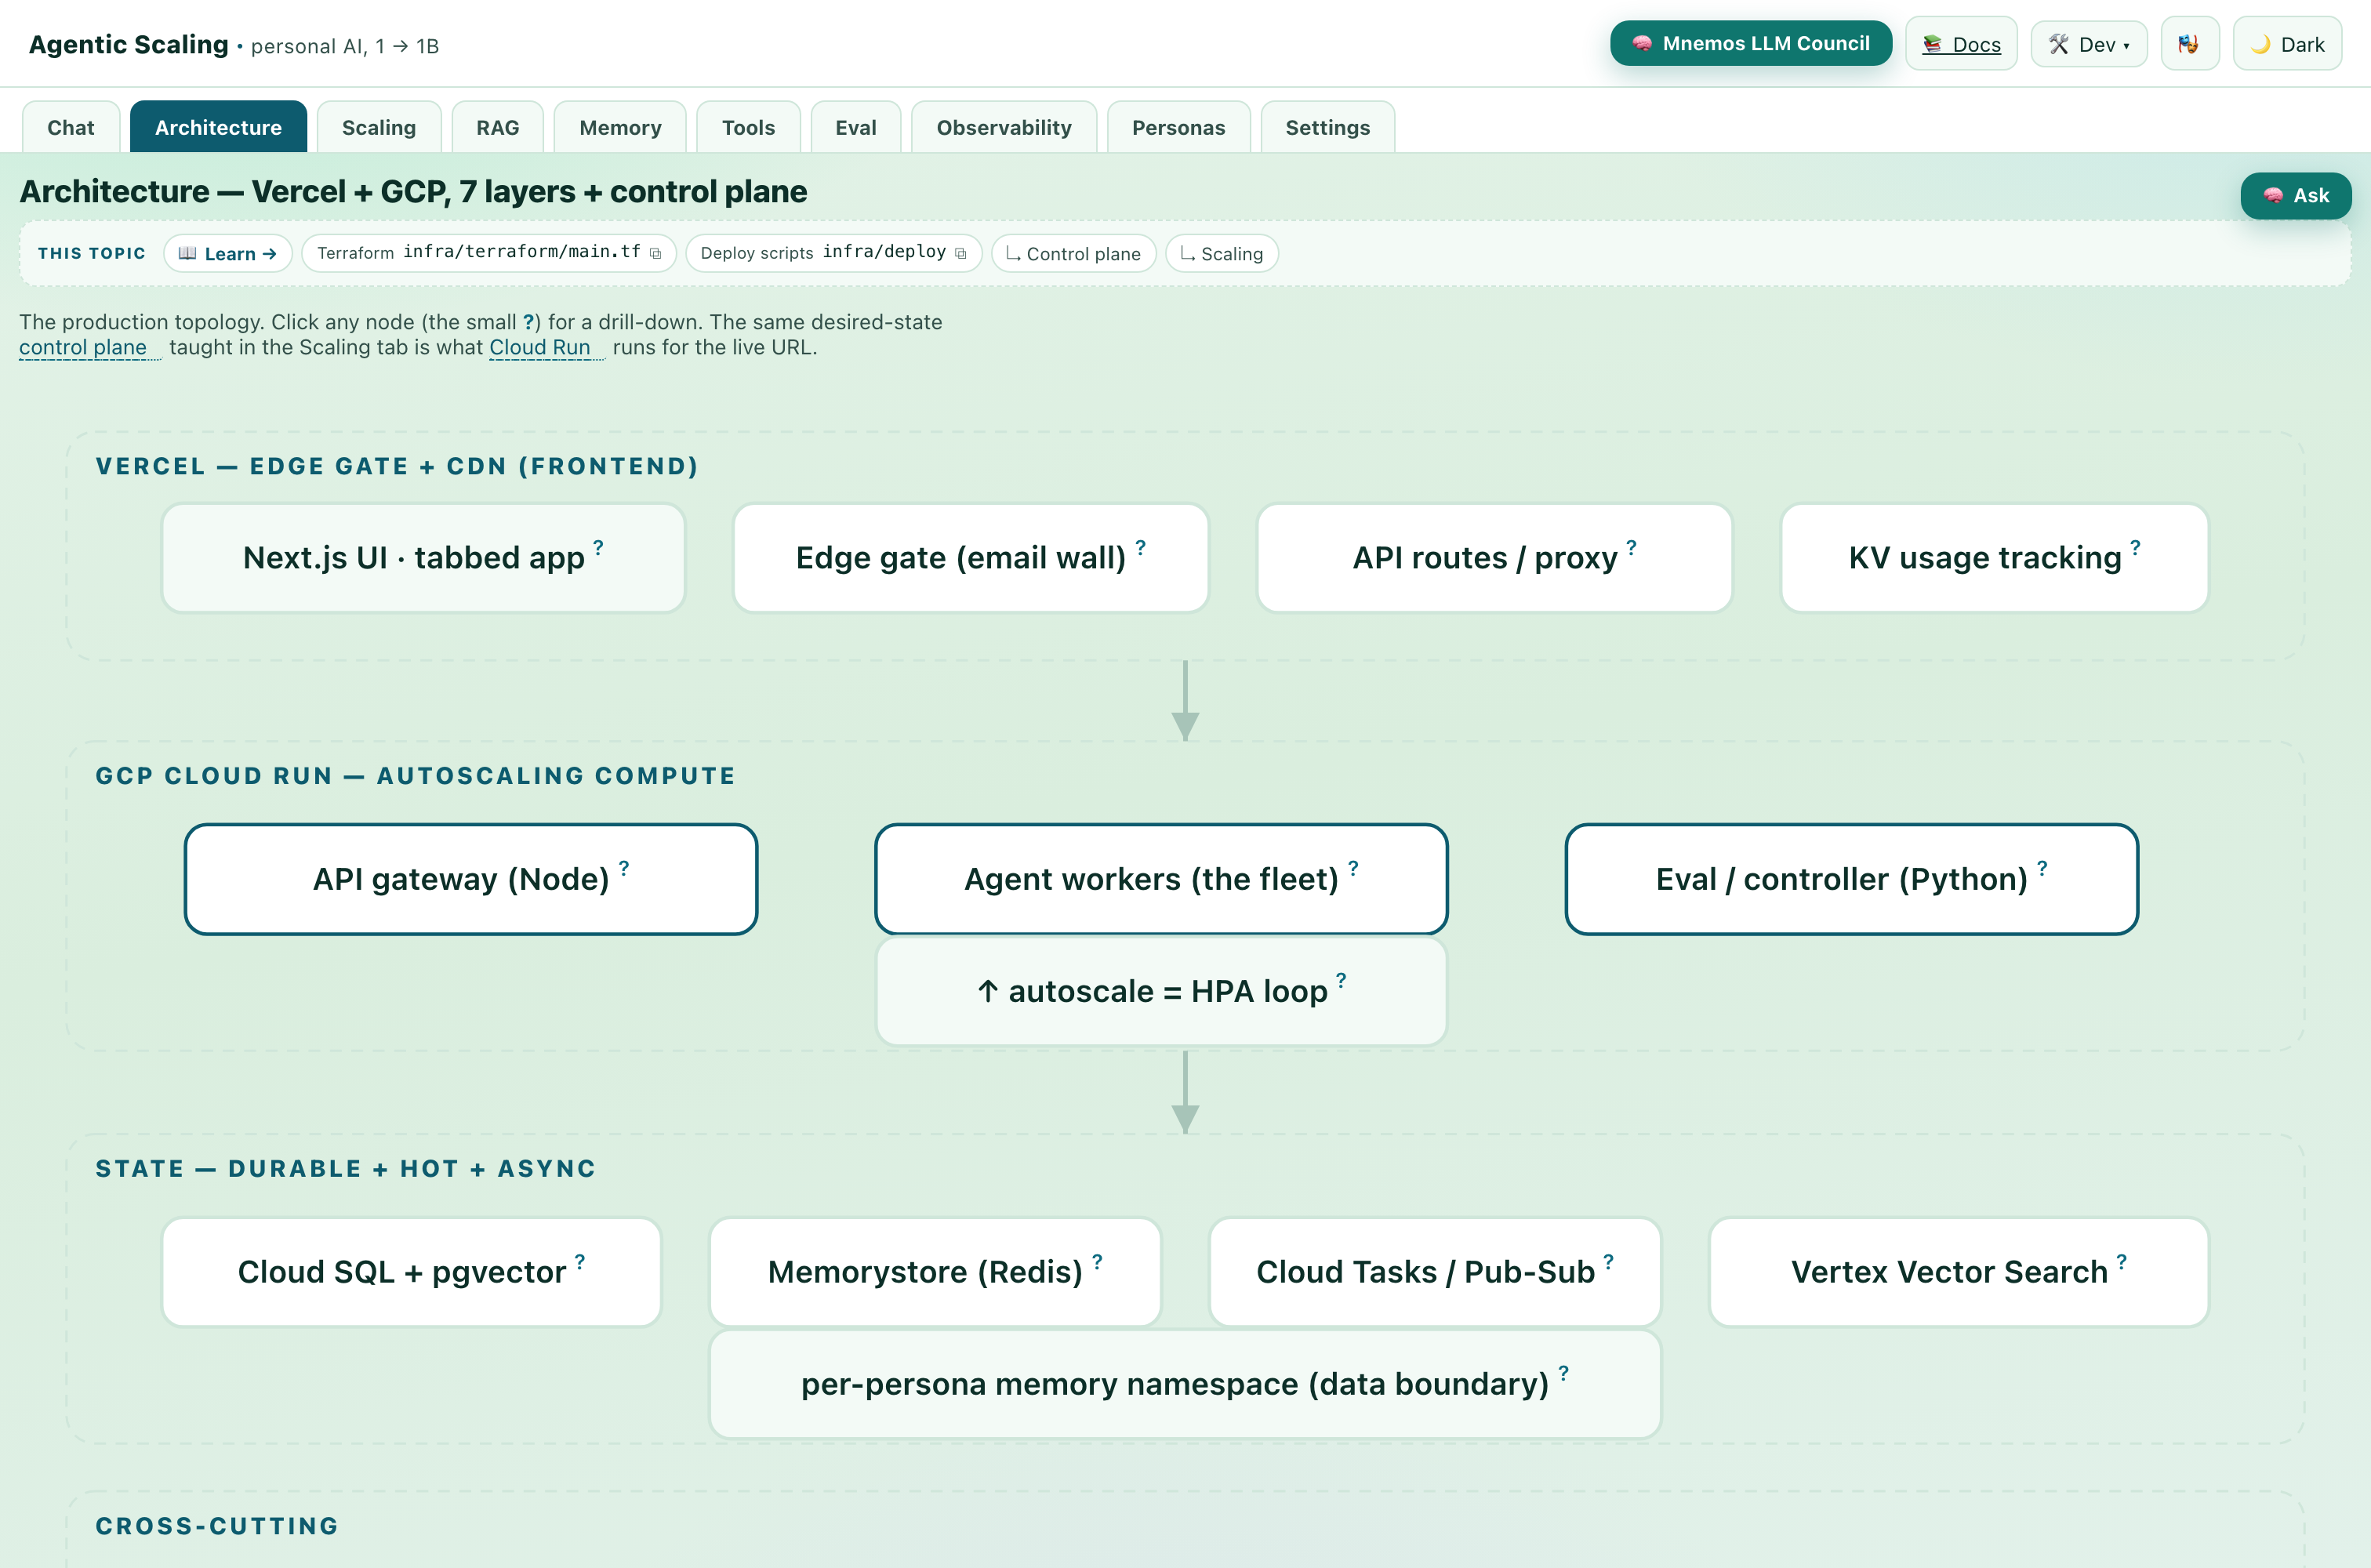Copy the Terraform main.tf path
The image size is (2371, 1568).
click(x=655, y=254)
